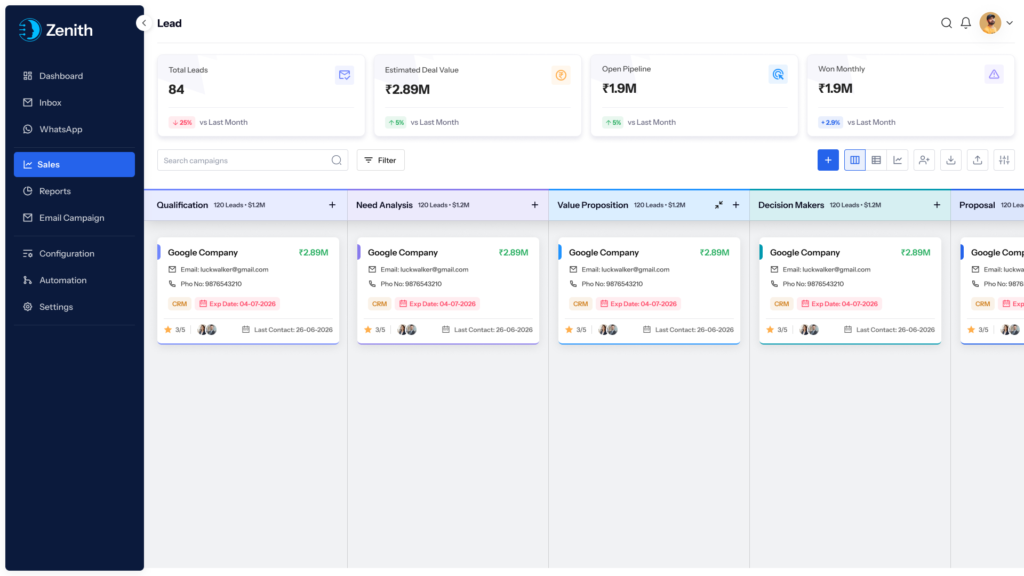
Task: Collapse the sidebar with the chevron button
Action: click(144, 23)
